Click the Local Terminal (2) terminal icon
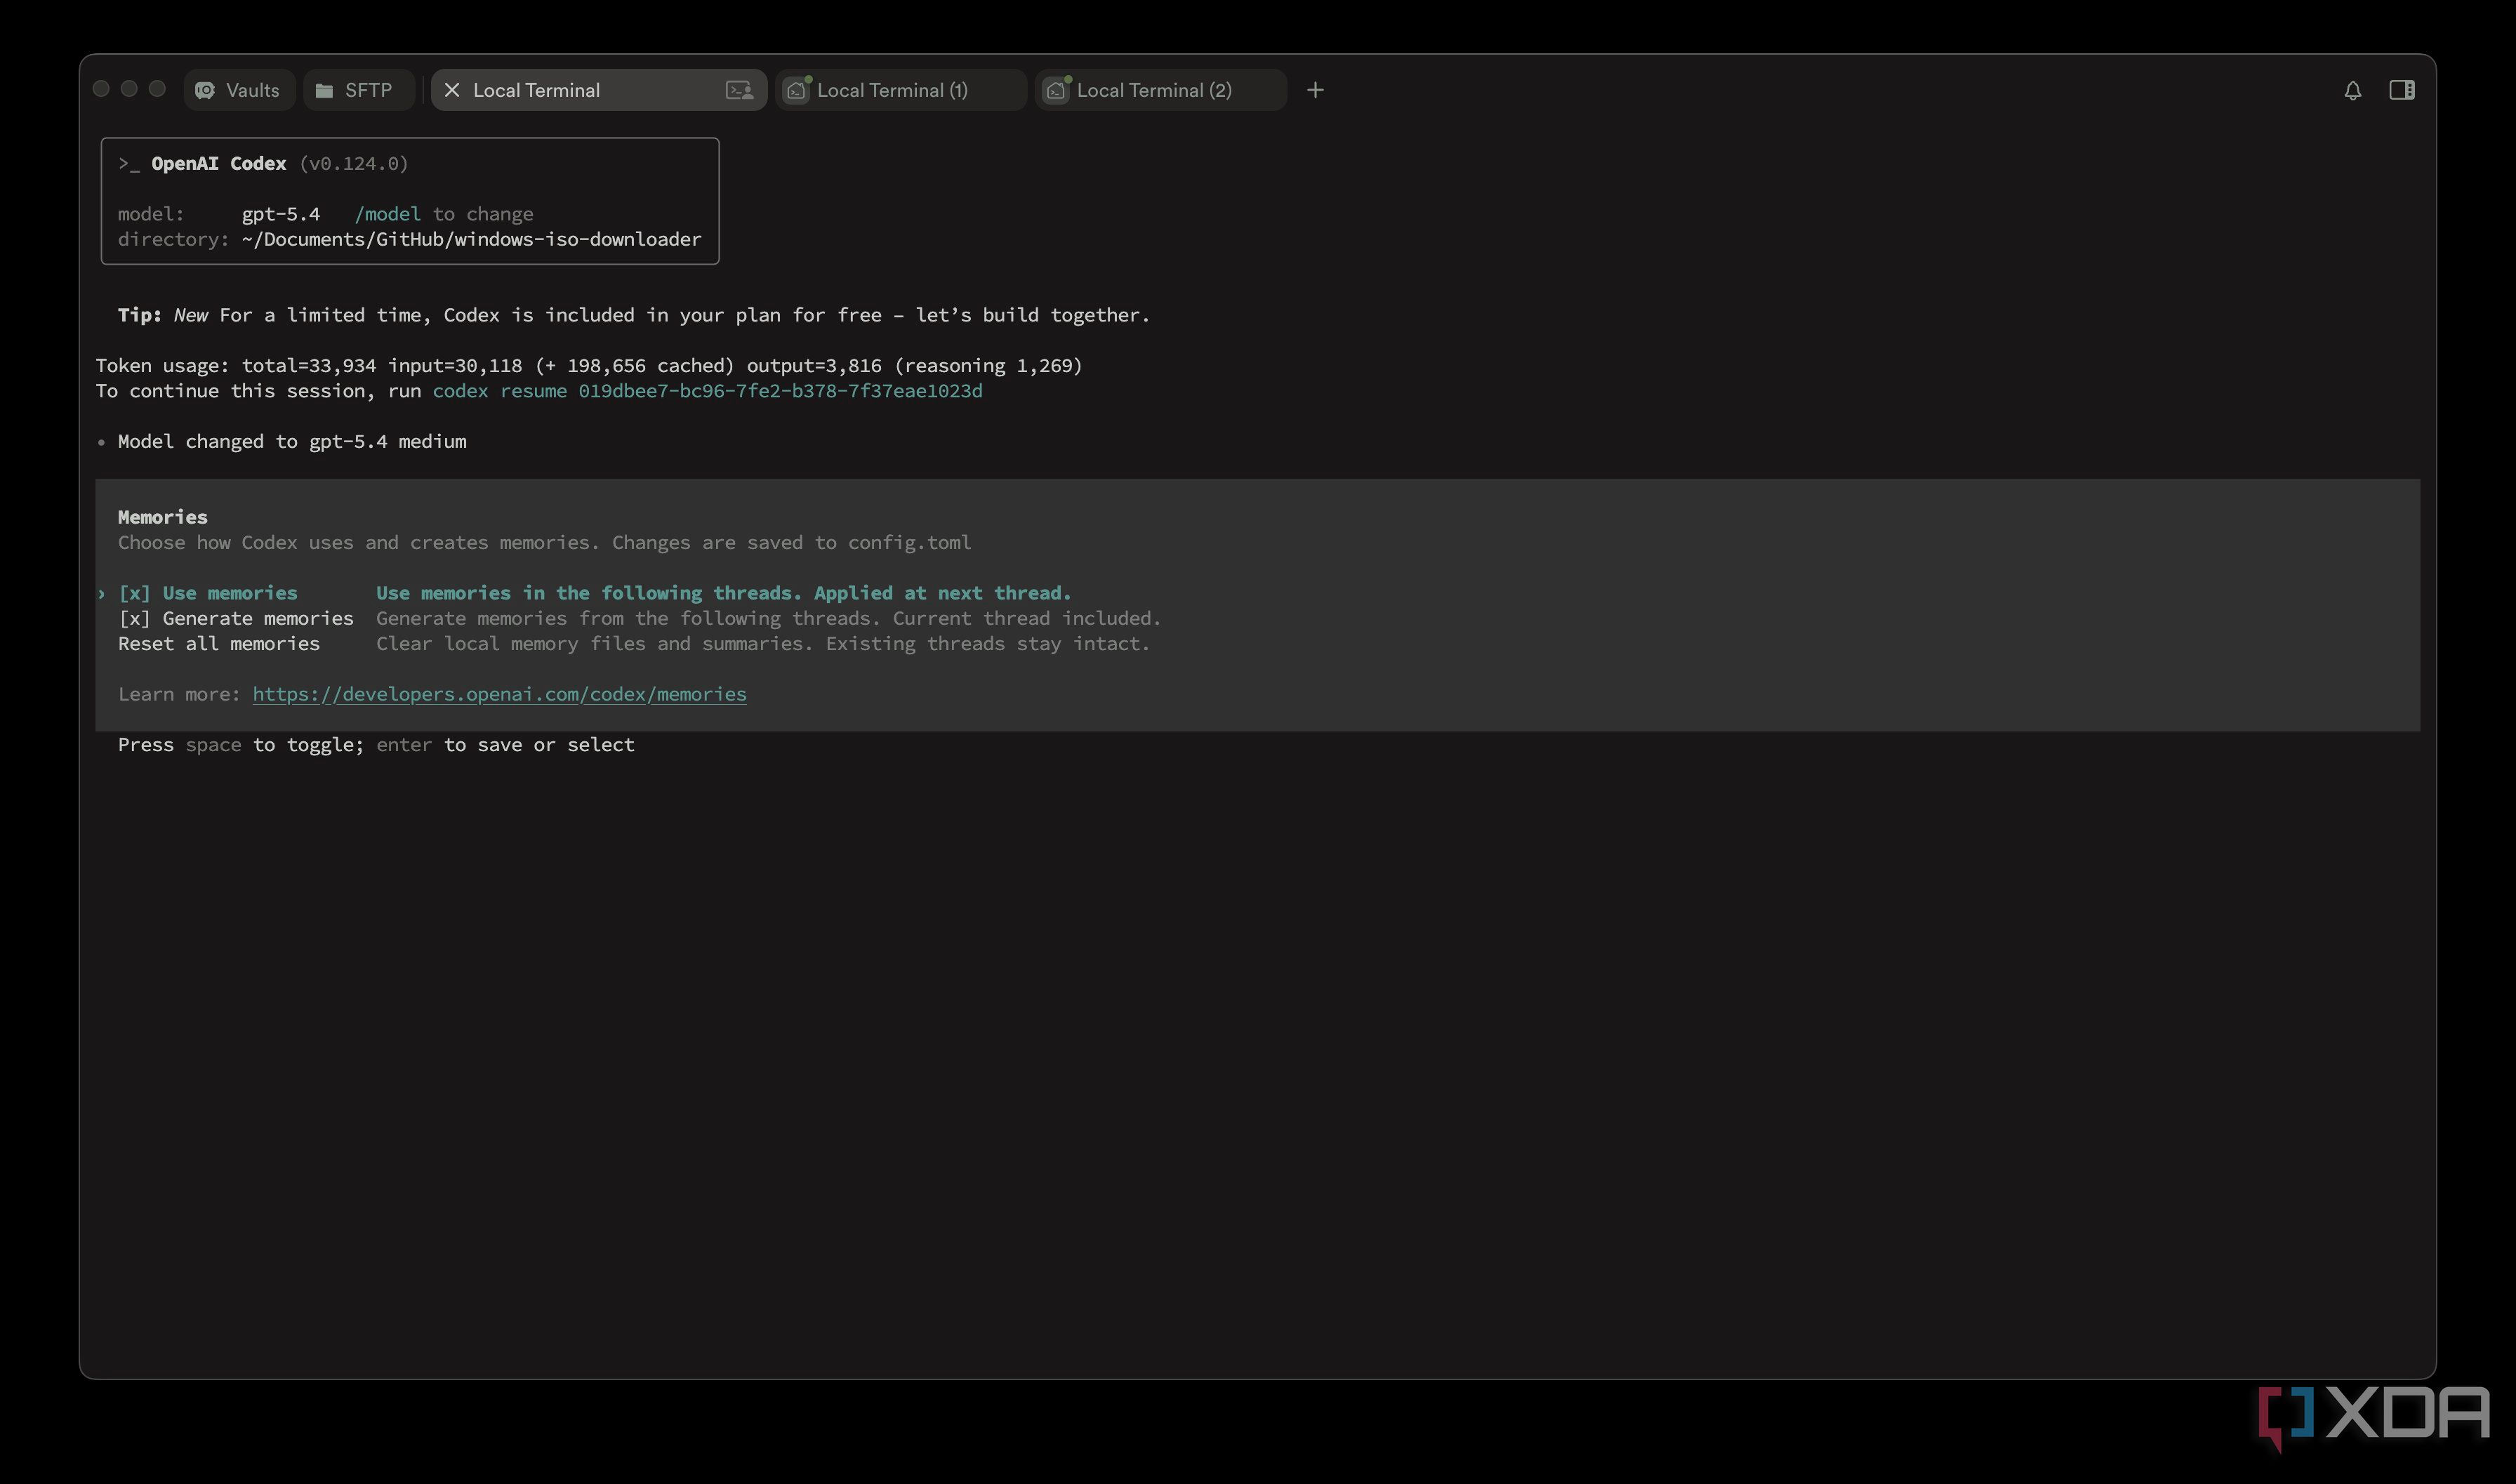Viewport: 2516px width, 1484px height. (x=1056, y=90)
